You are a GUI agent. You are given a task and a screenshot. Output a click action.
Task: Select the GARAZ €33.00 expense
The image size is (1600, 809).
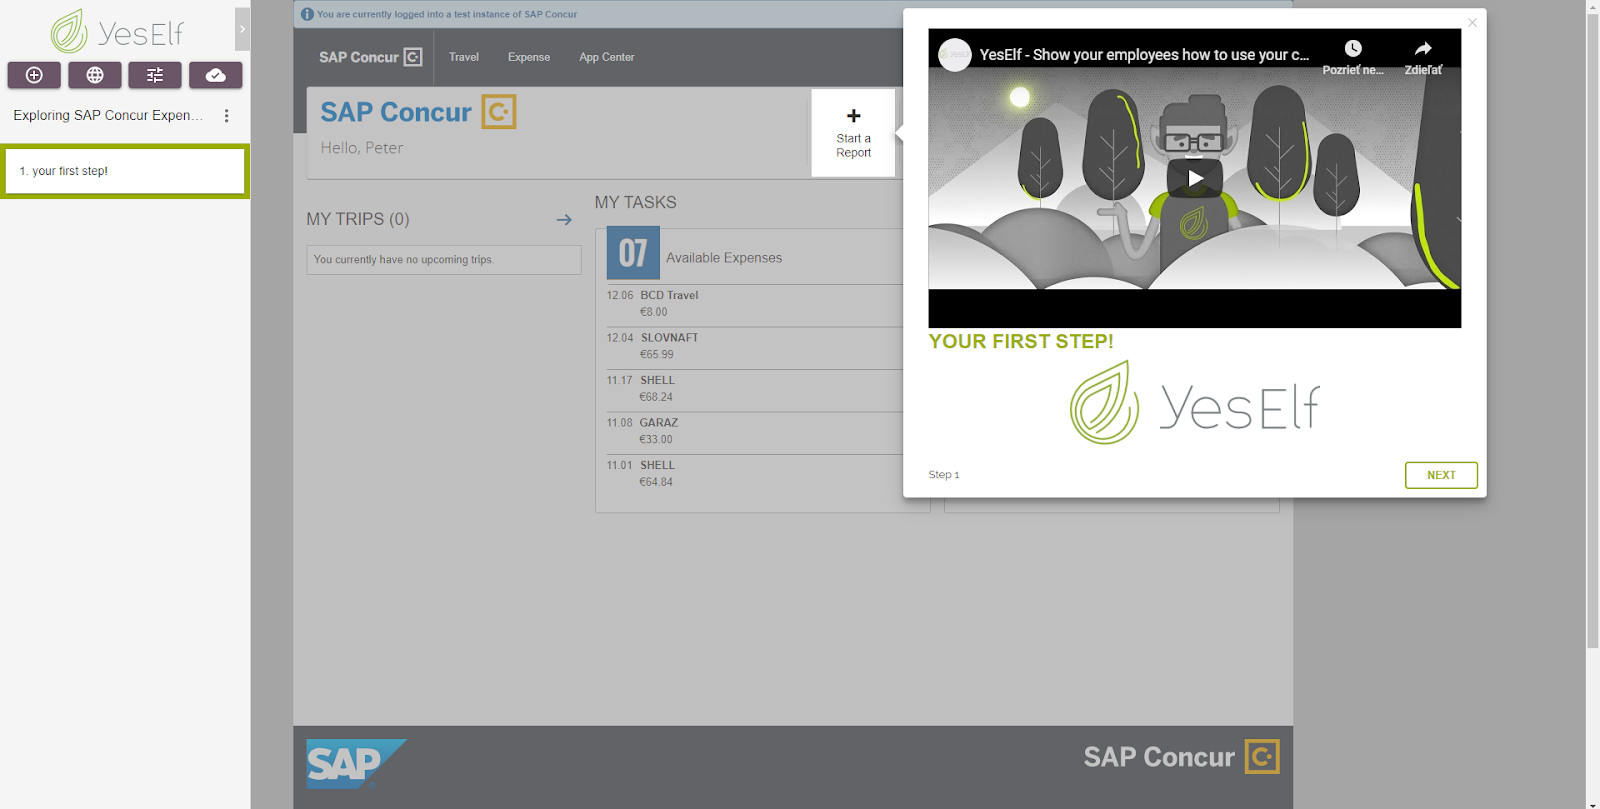(x=754, y=431)
